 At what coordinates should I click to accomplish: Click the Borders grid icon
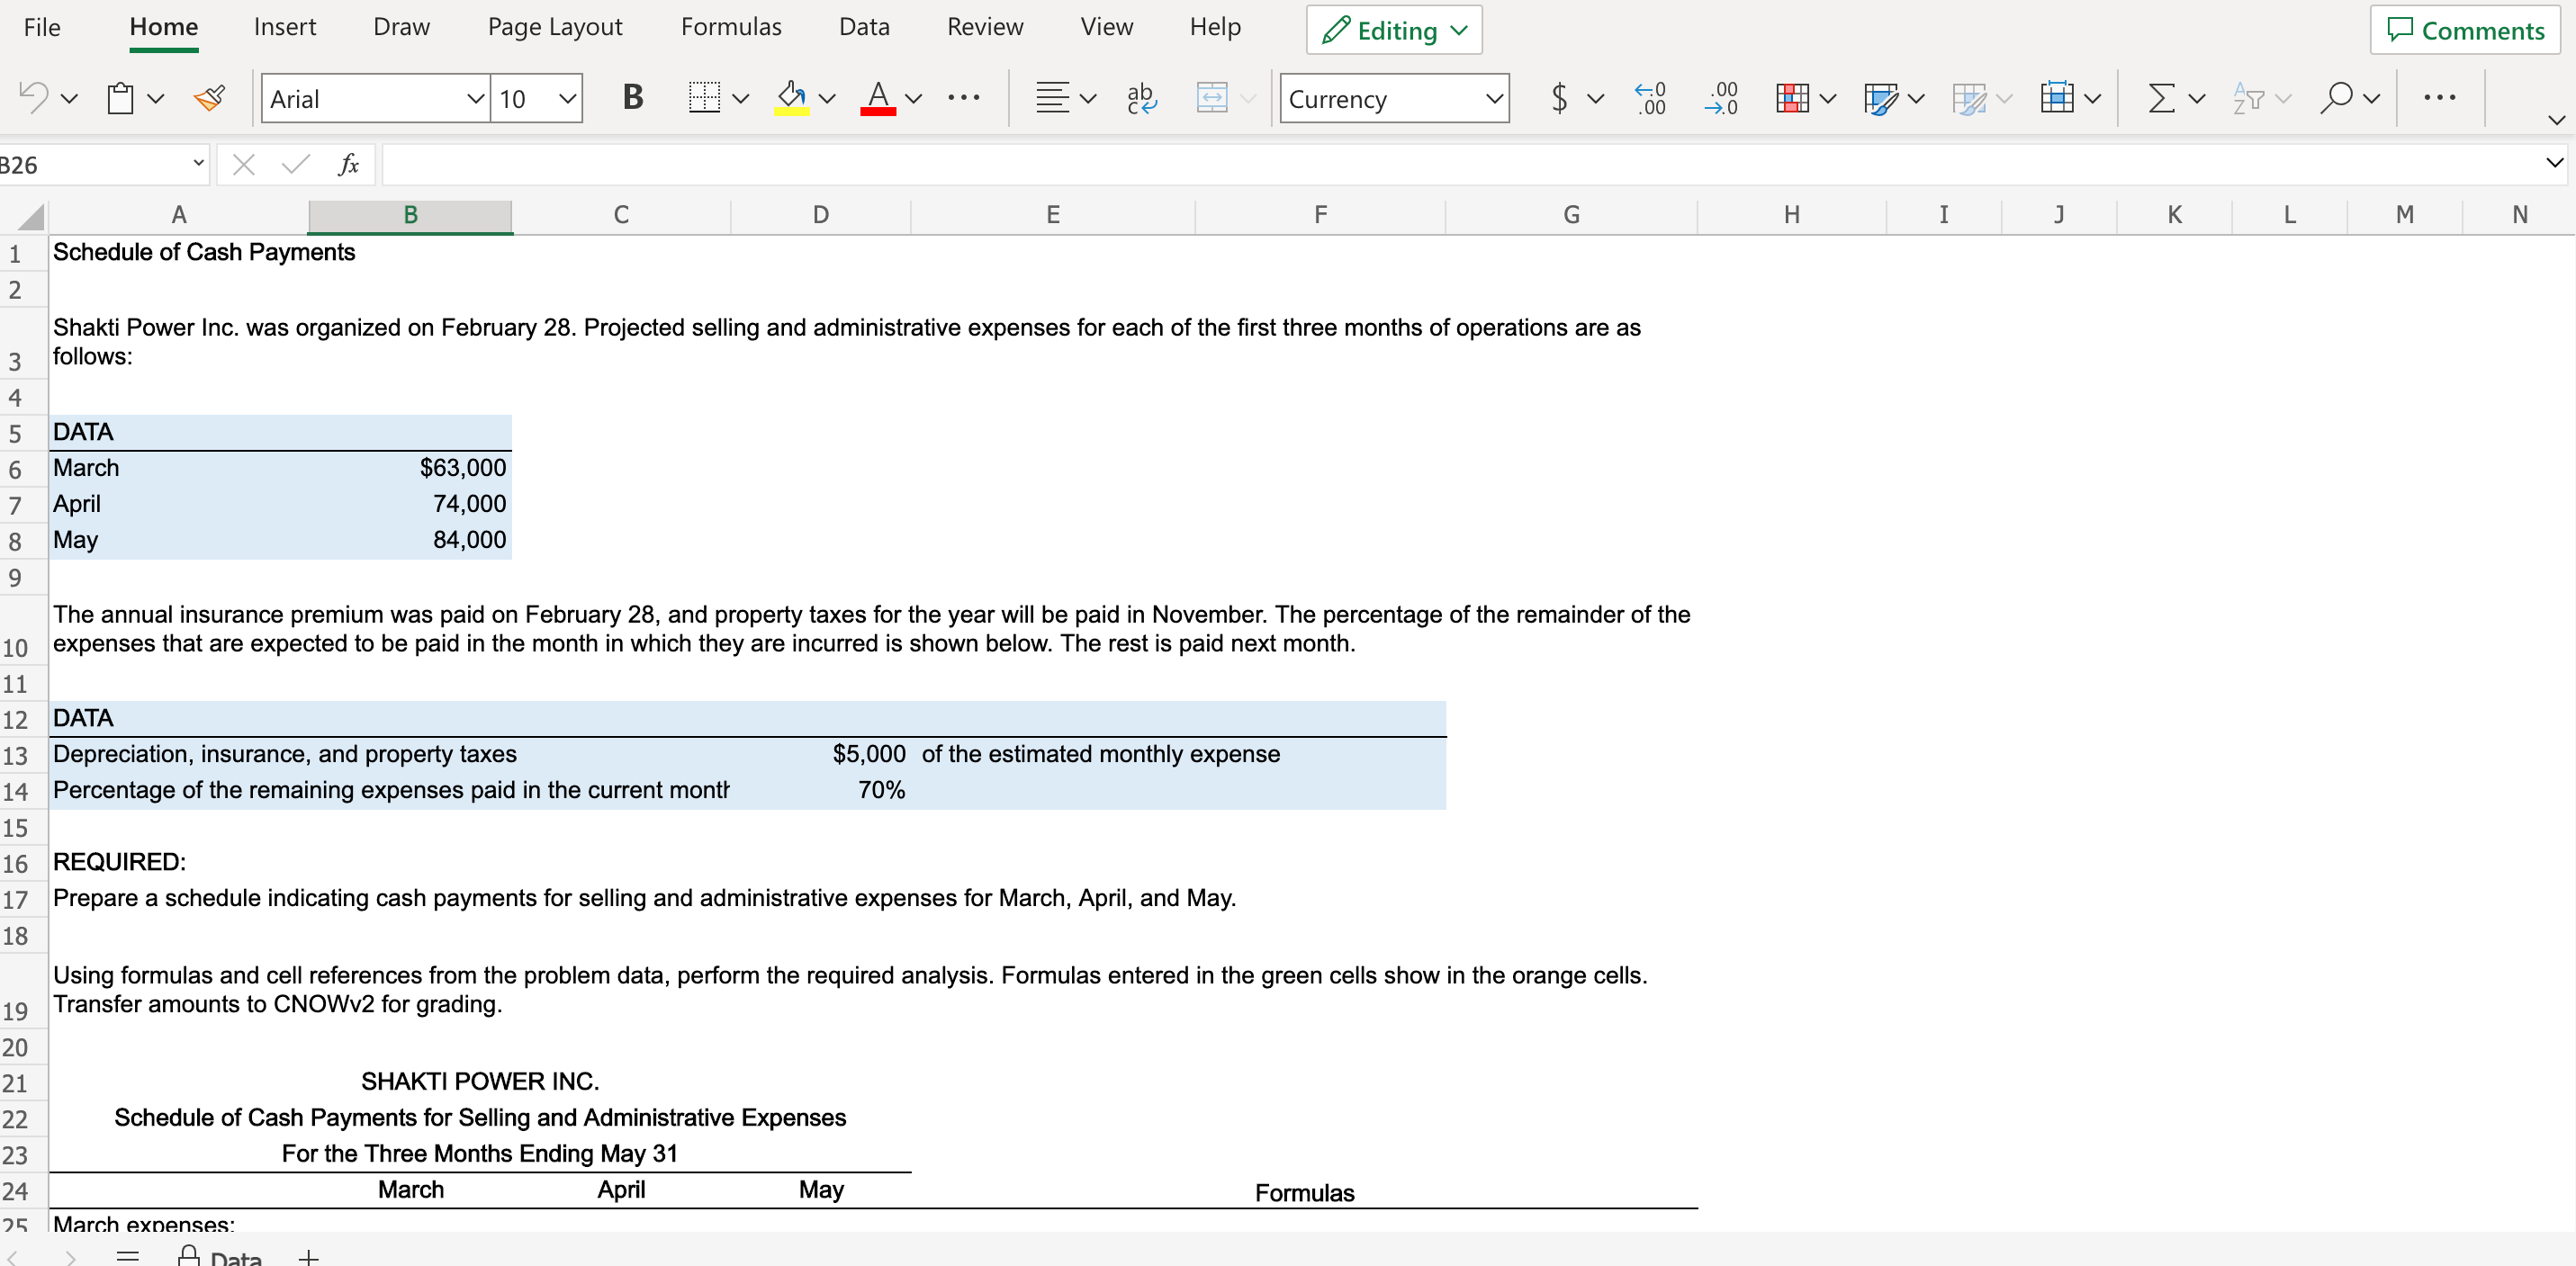click(704, 98)
